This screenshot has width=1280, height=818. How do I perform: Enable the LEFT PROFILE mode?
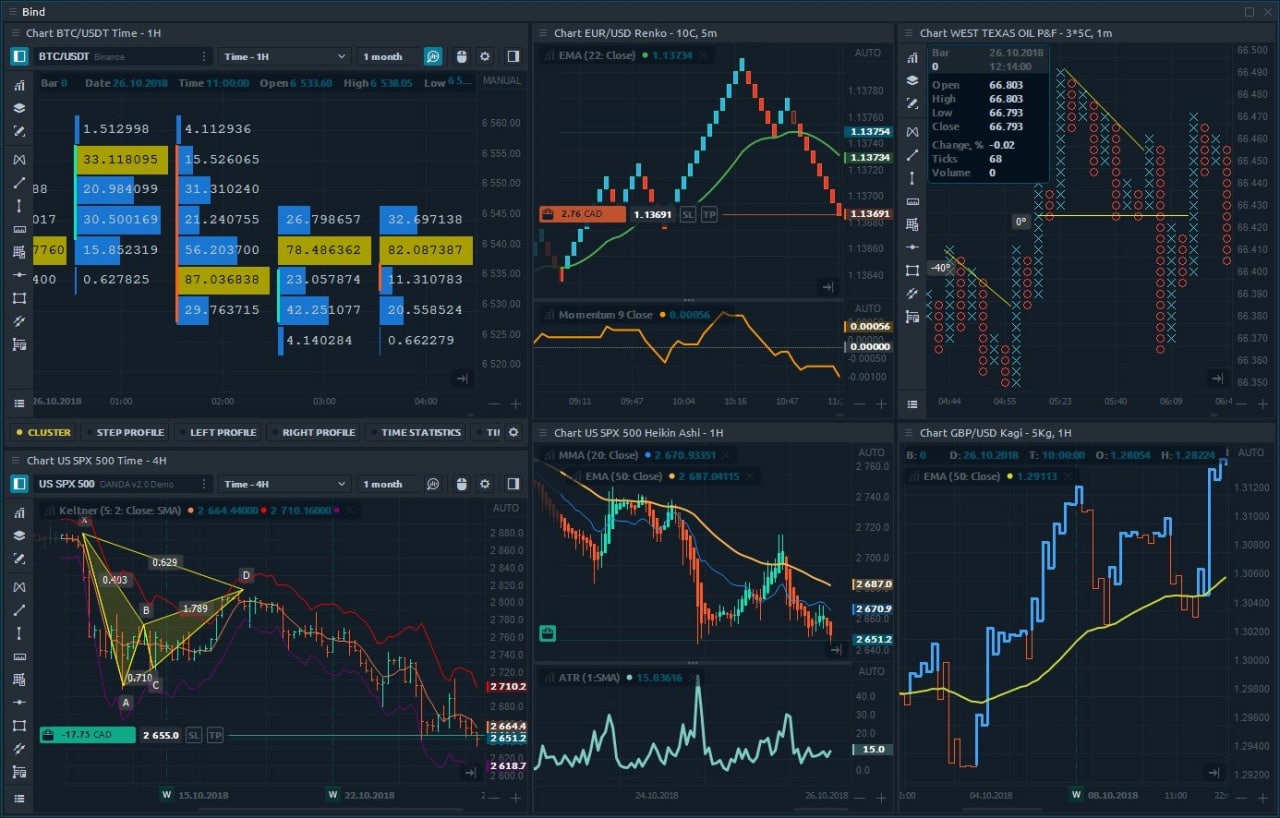coord(217,433)
